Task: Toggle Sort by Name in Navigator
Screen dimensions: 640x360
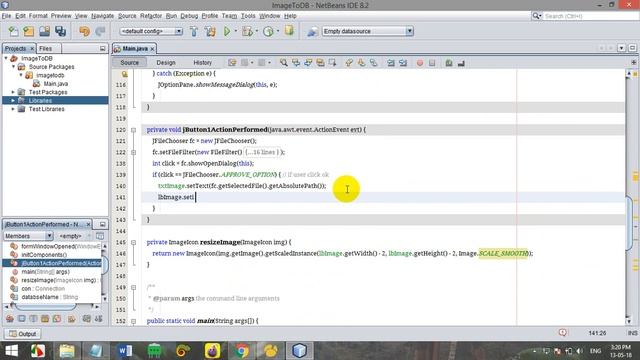Action: 87,318
